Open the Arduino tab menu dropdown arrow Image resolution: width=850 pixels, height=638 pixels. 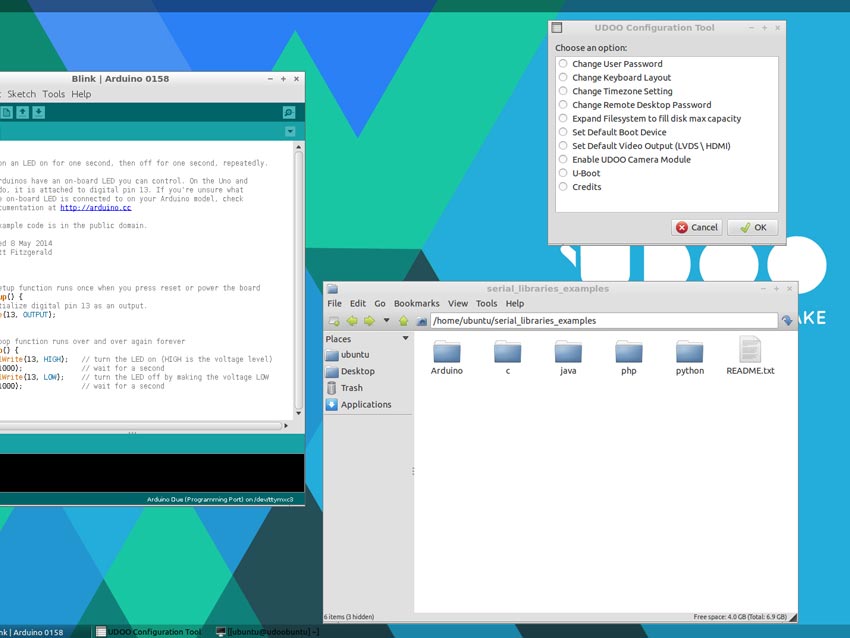(x=290, y=131)
